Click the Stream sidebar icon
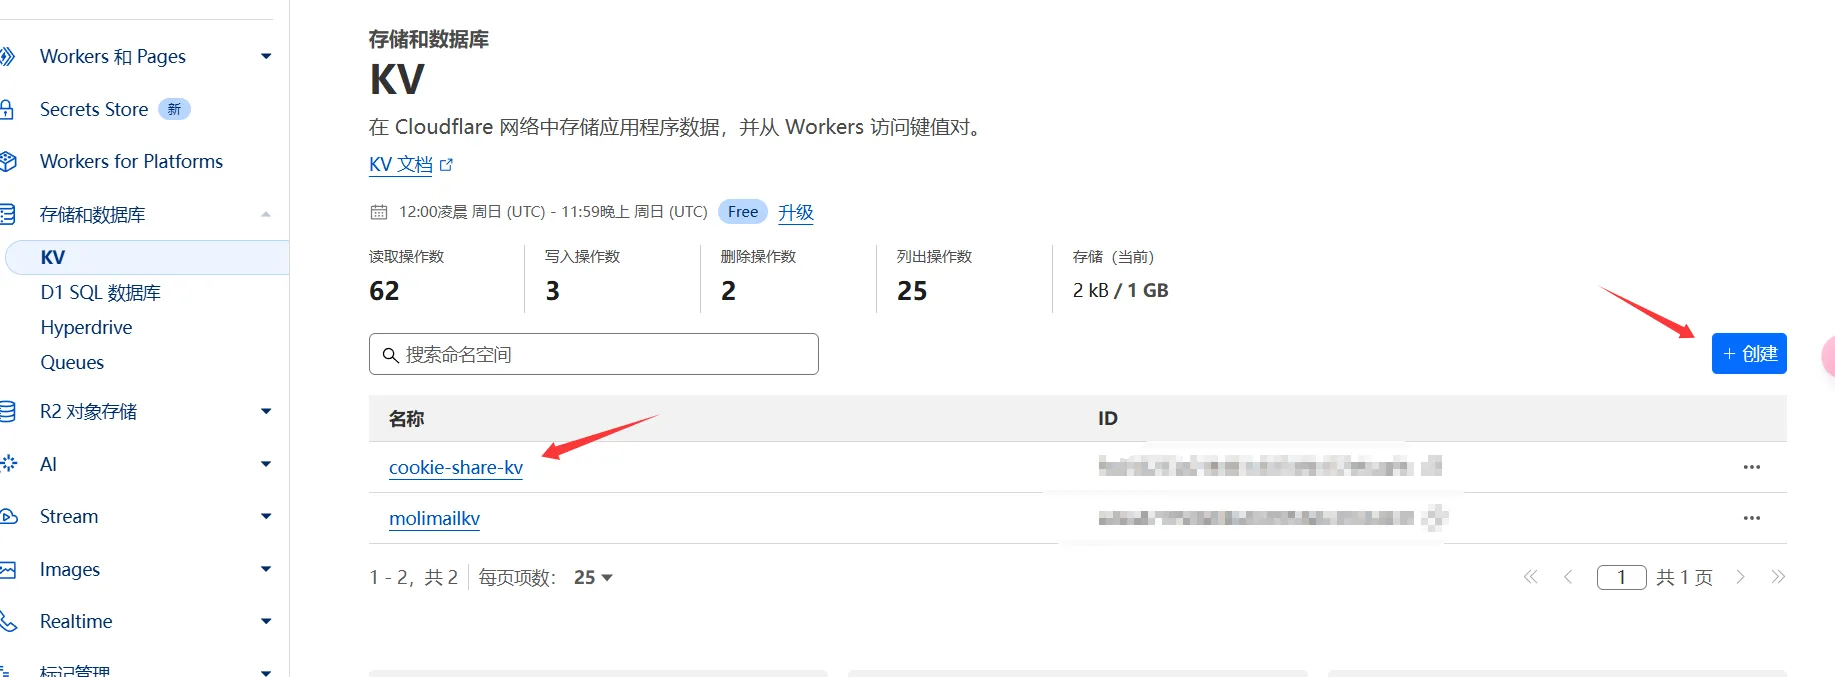This screenshot has width=1835, height=677. pos(8,516)
